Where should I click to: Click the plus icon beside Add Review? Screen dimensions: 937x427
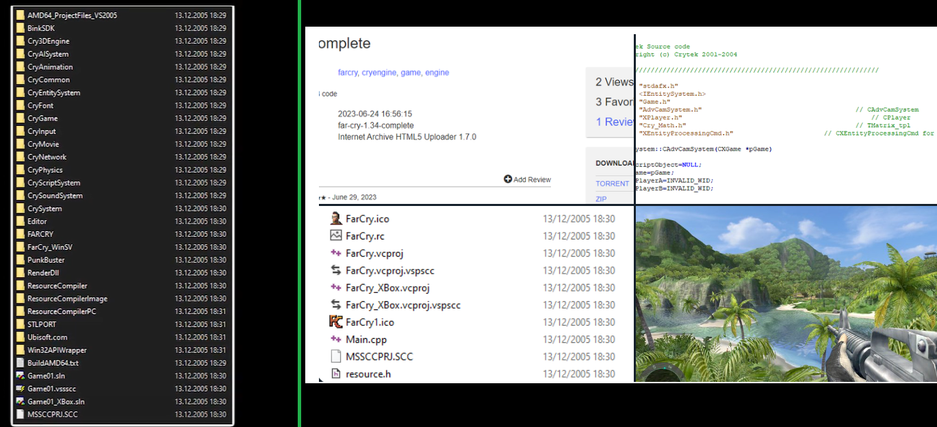(507, 179)
